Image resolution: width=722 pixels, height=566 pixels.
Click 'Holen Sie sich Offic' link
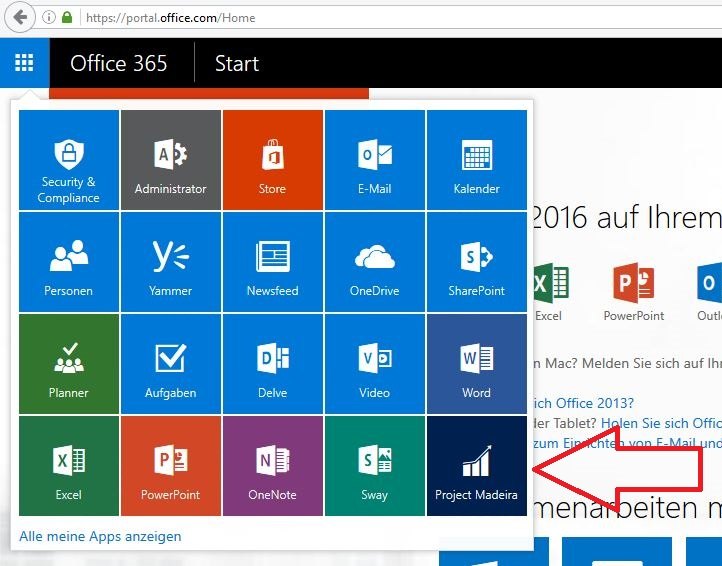coord(661,423)
